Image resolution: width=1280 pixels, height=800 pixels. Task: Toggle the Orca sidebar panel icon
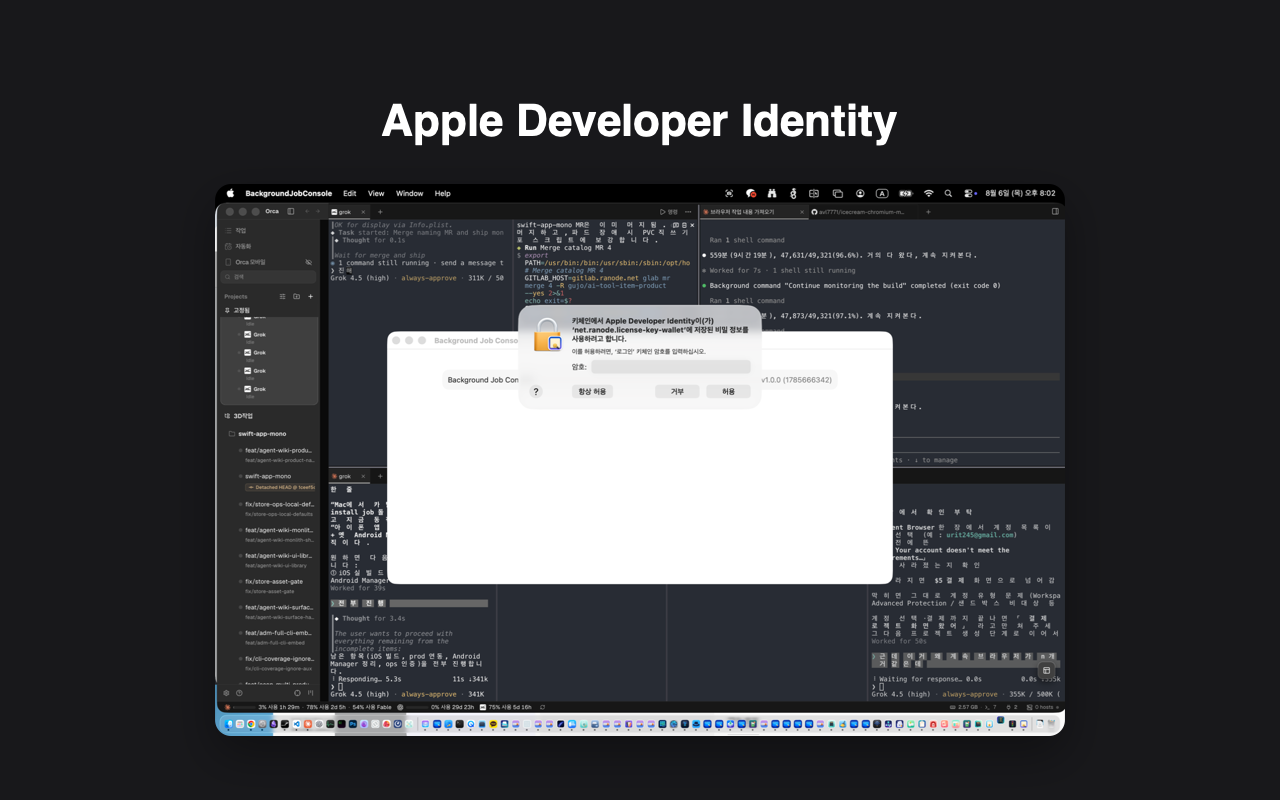pyautogui.click(x=291, y=212)
